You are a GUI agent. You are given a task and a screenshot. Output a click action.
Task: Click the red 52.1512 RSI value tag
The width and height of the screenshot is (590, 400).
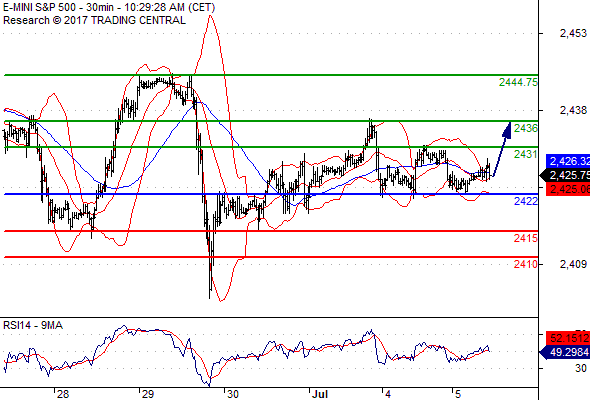point(568,338)
